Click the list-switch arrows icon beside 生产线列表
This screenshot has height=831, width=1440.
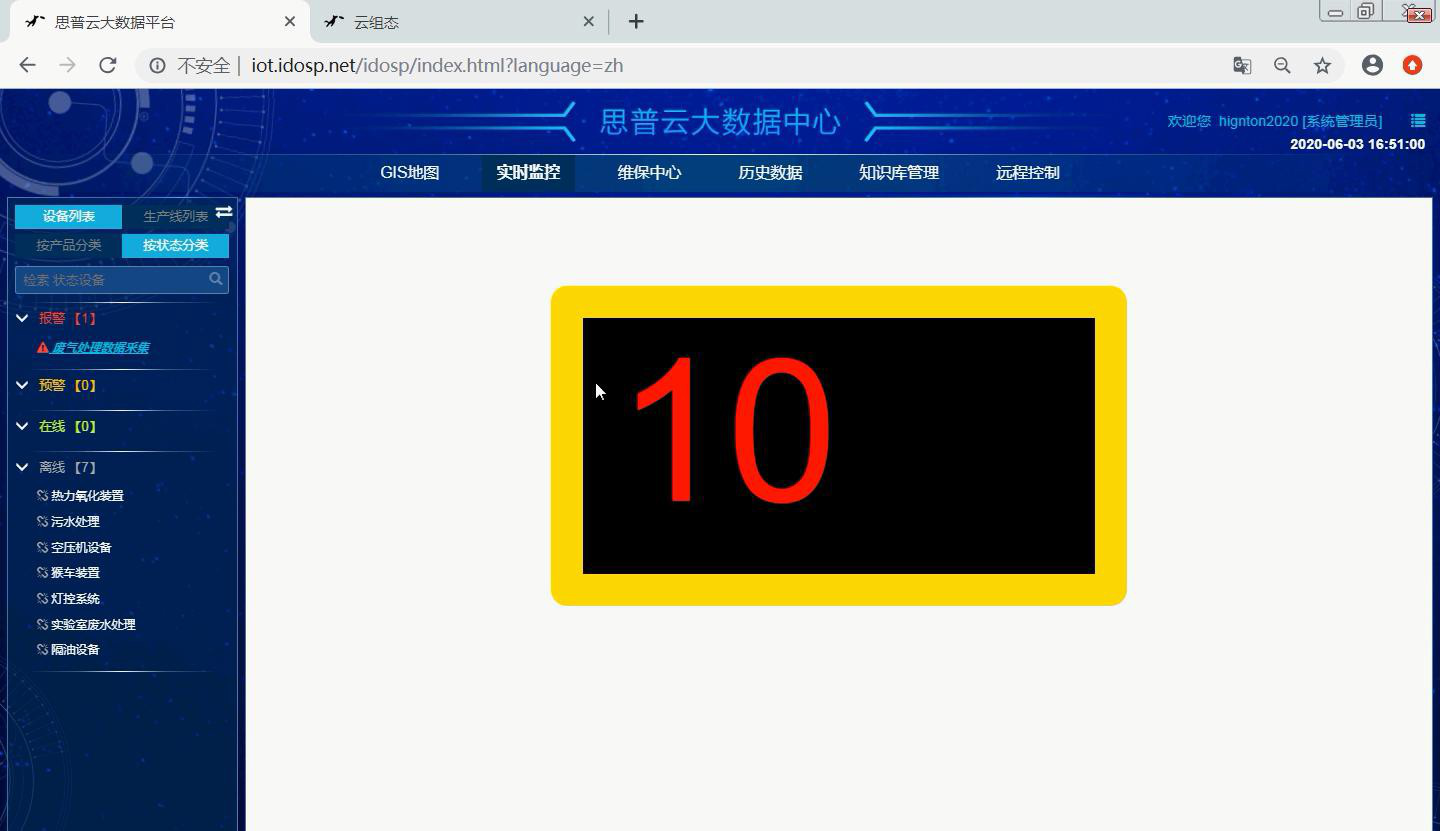tap(223, 212)
